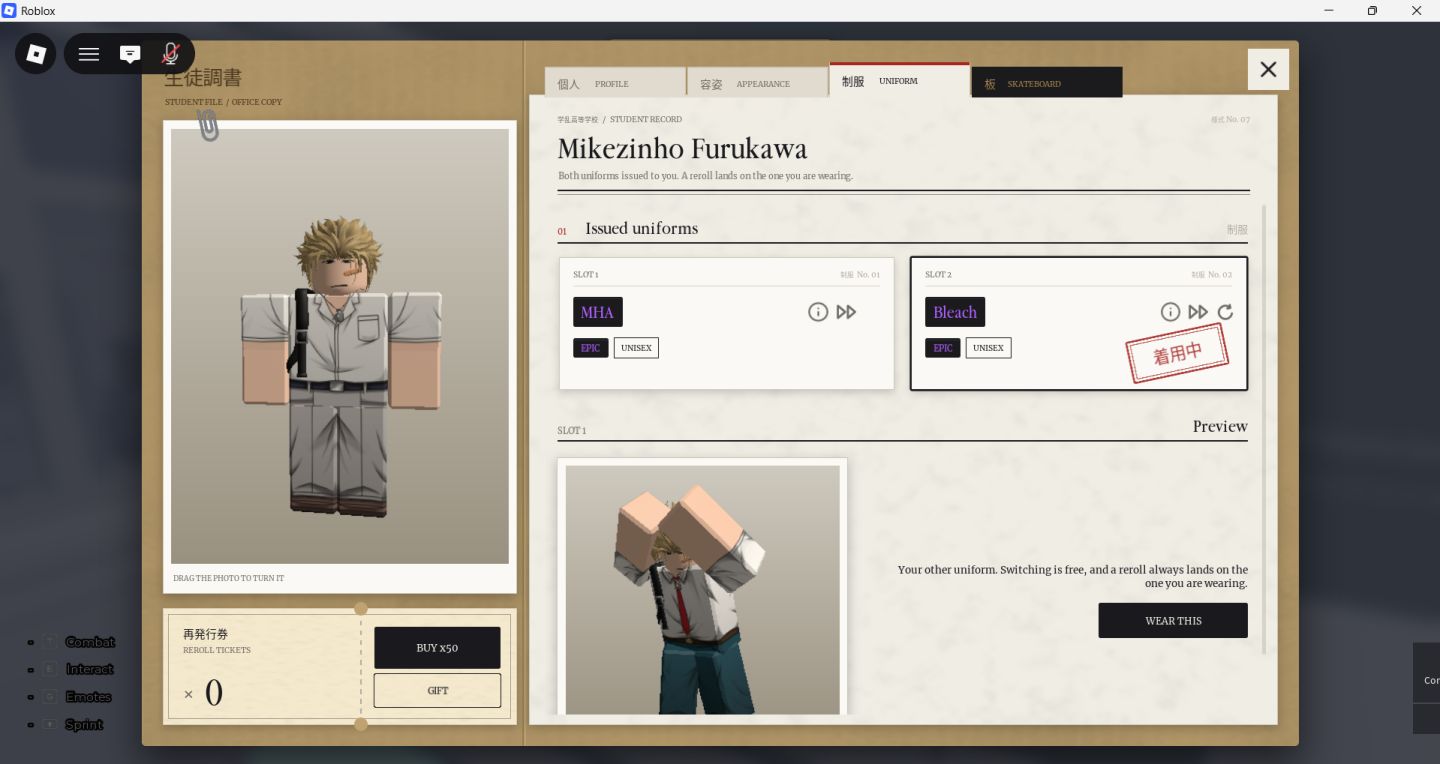Click the Preview heading
This screenshot has width=1440, height=764.
point(1220,426)
